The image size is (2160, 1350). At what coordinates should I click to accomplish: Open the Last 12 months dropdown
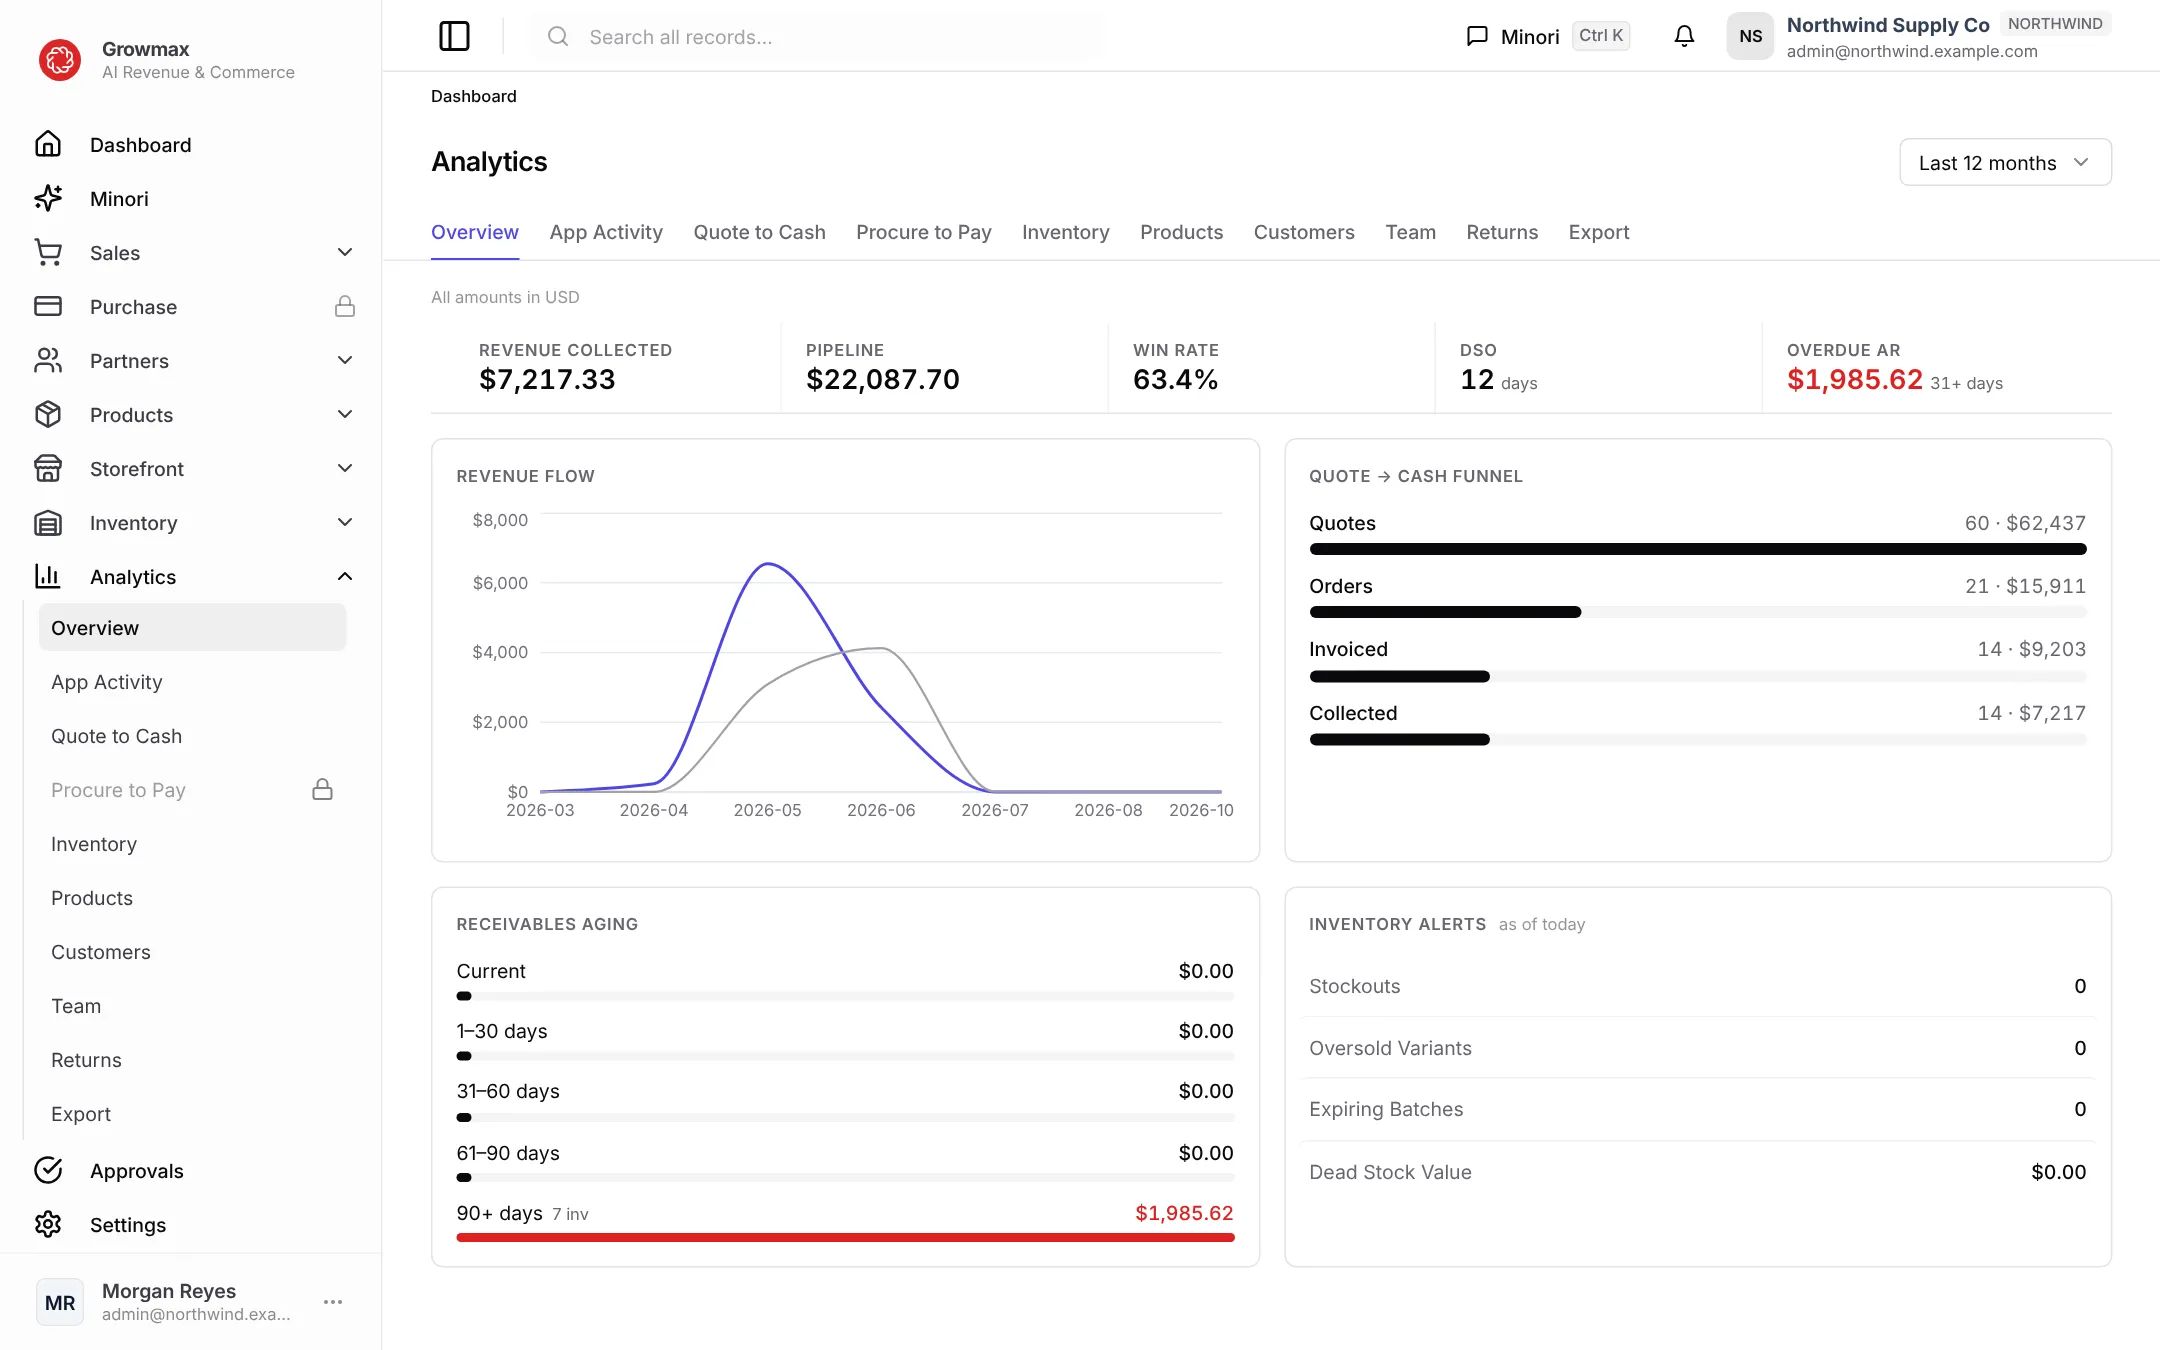point(2005,162)
